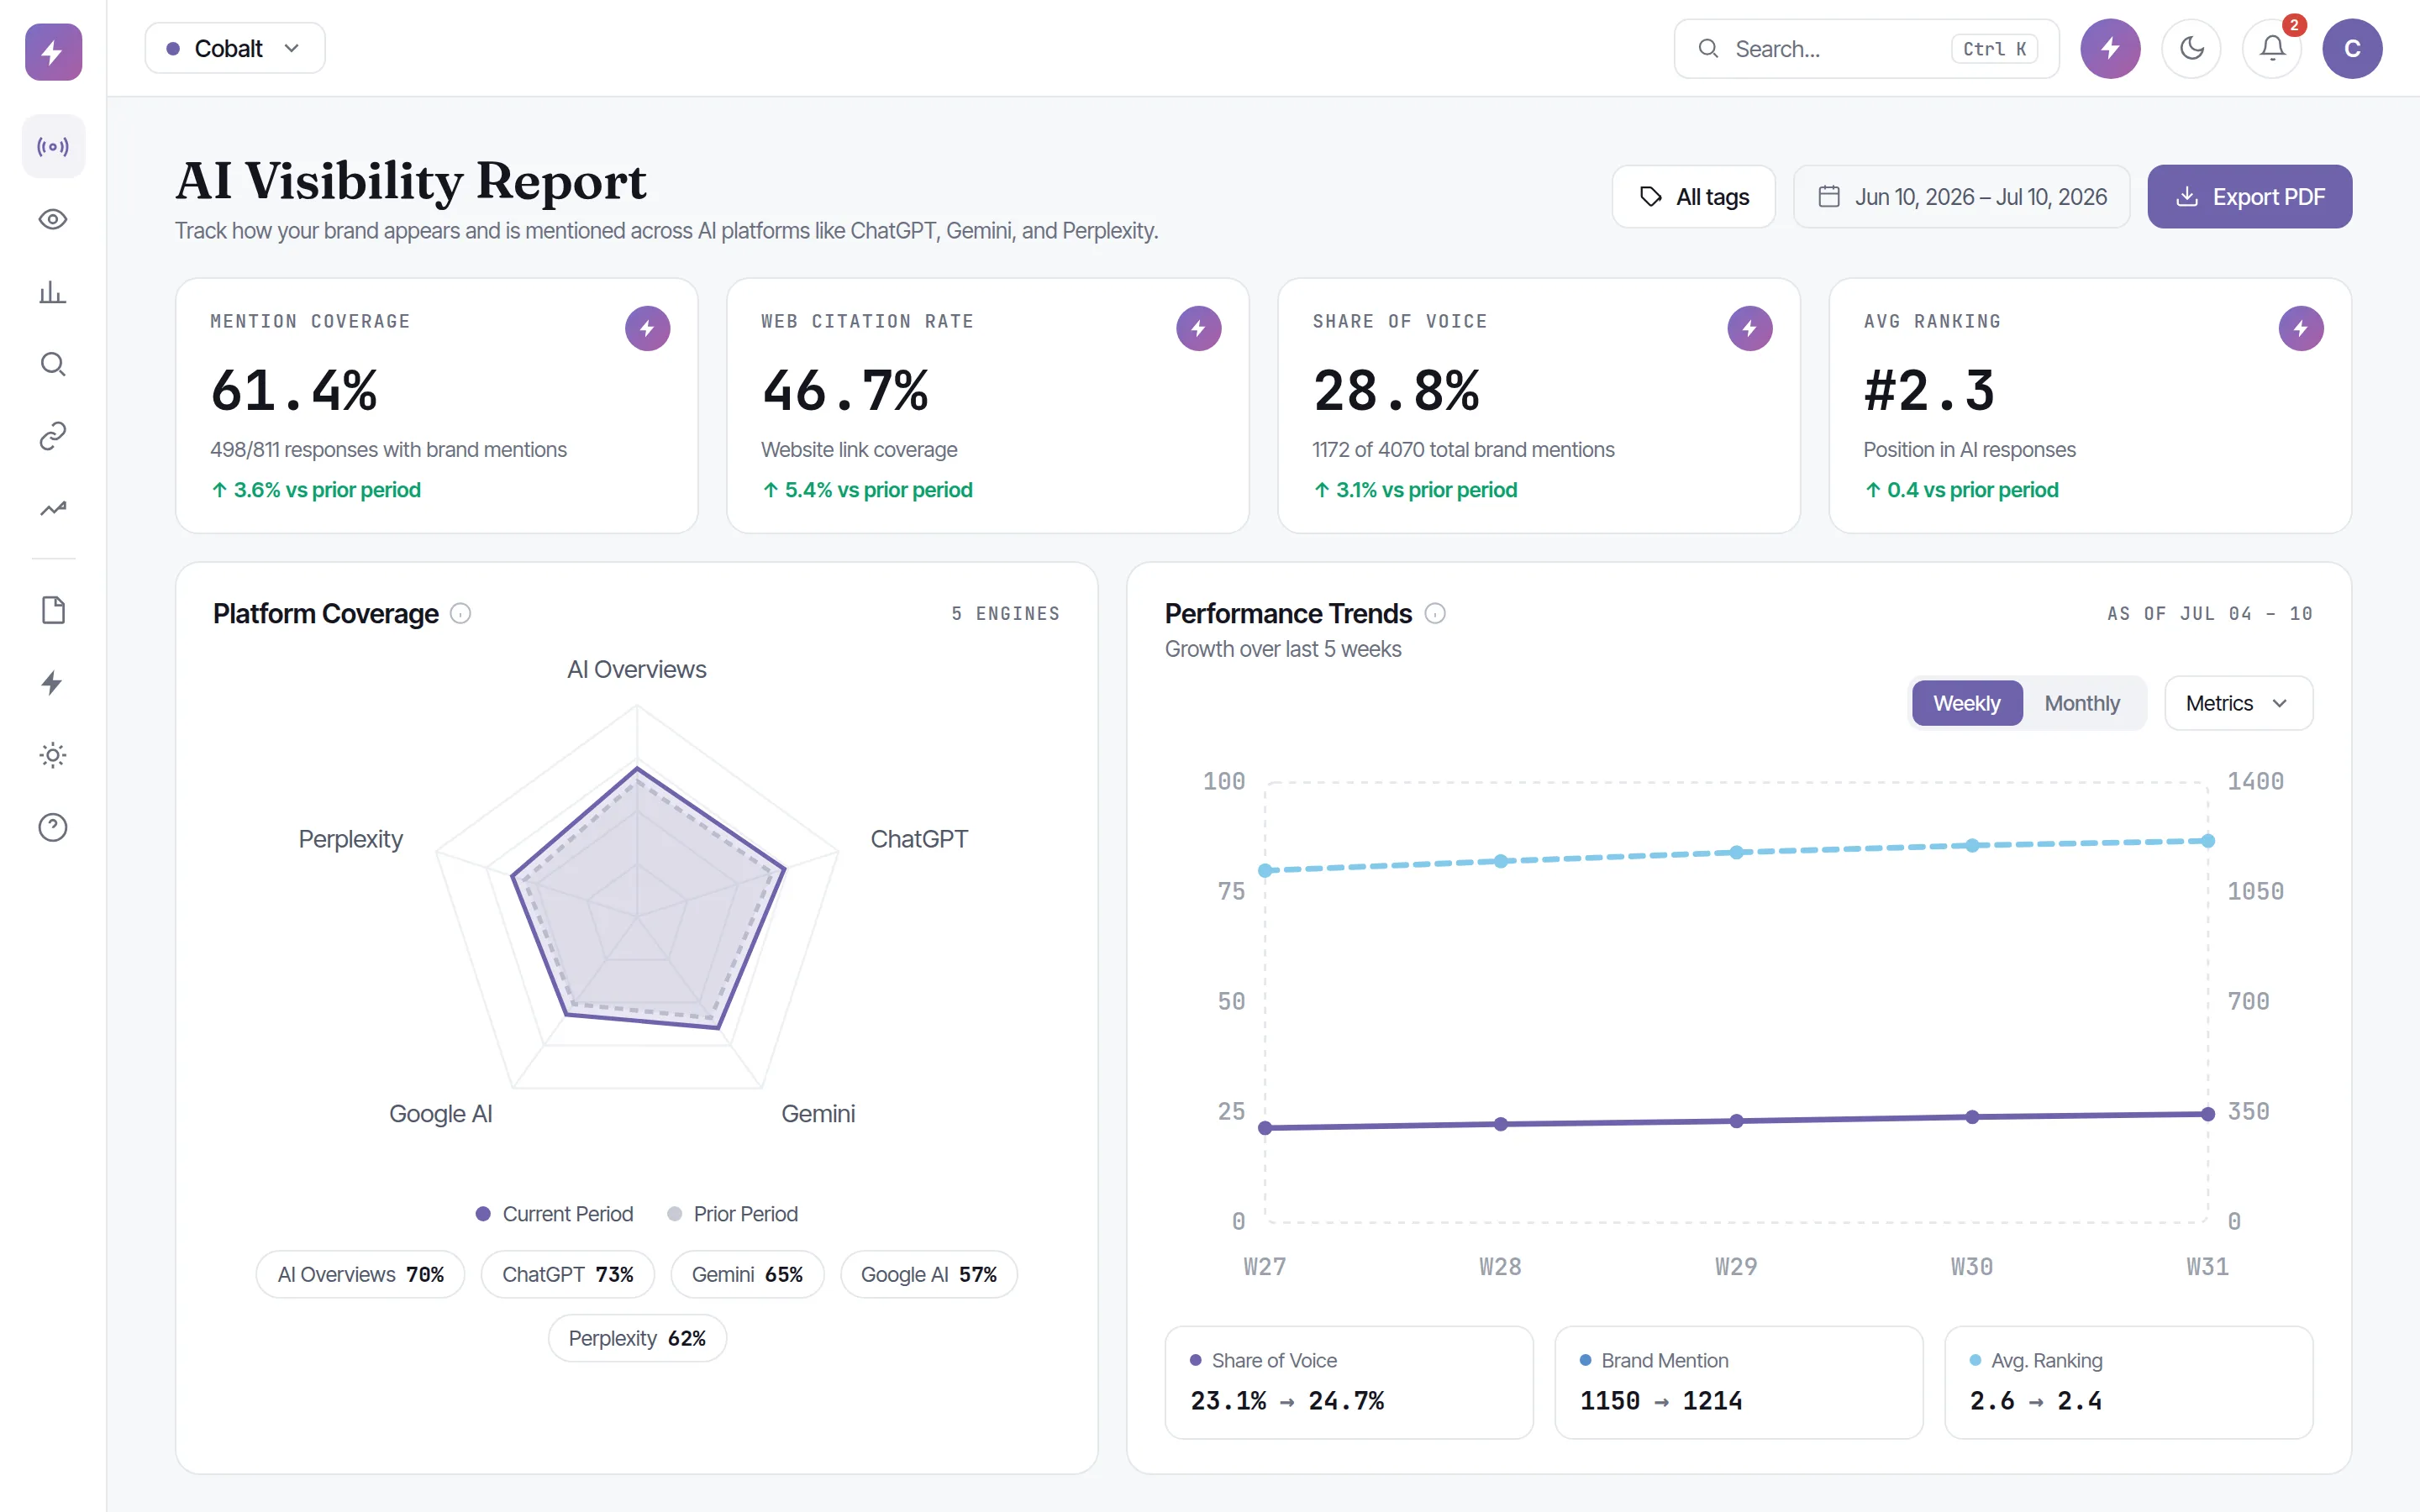Click the magnifier icon in search box

click(x=1709, y=48)
